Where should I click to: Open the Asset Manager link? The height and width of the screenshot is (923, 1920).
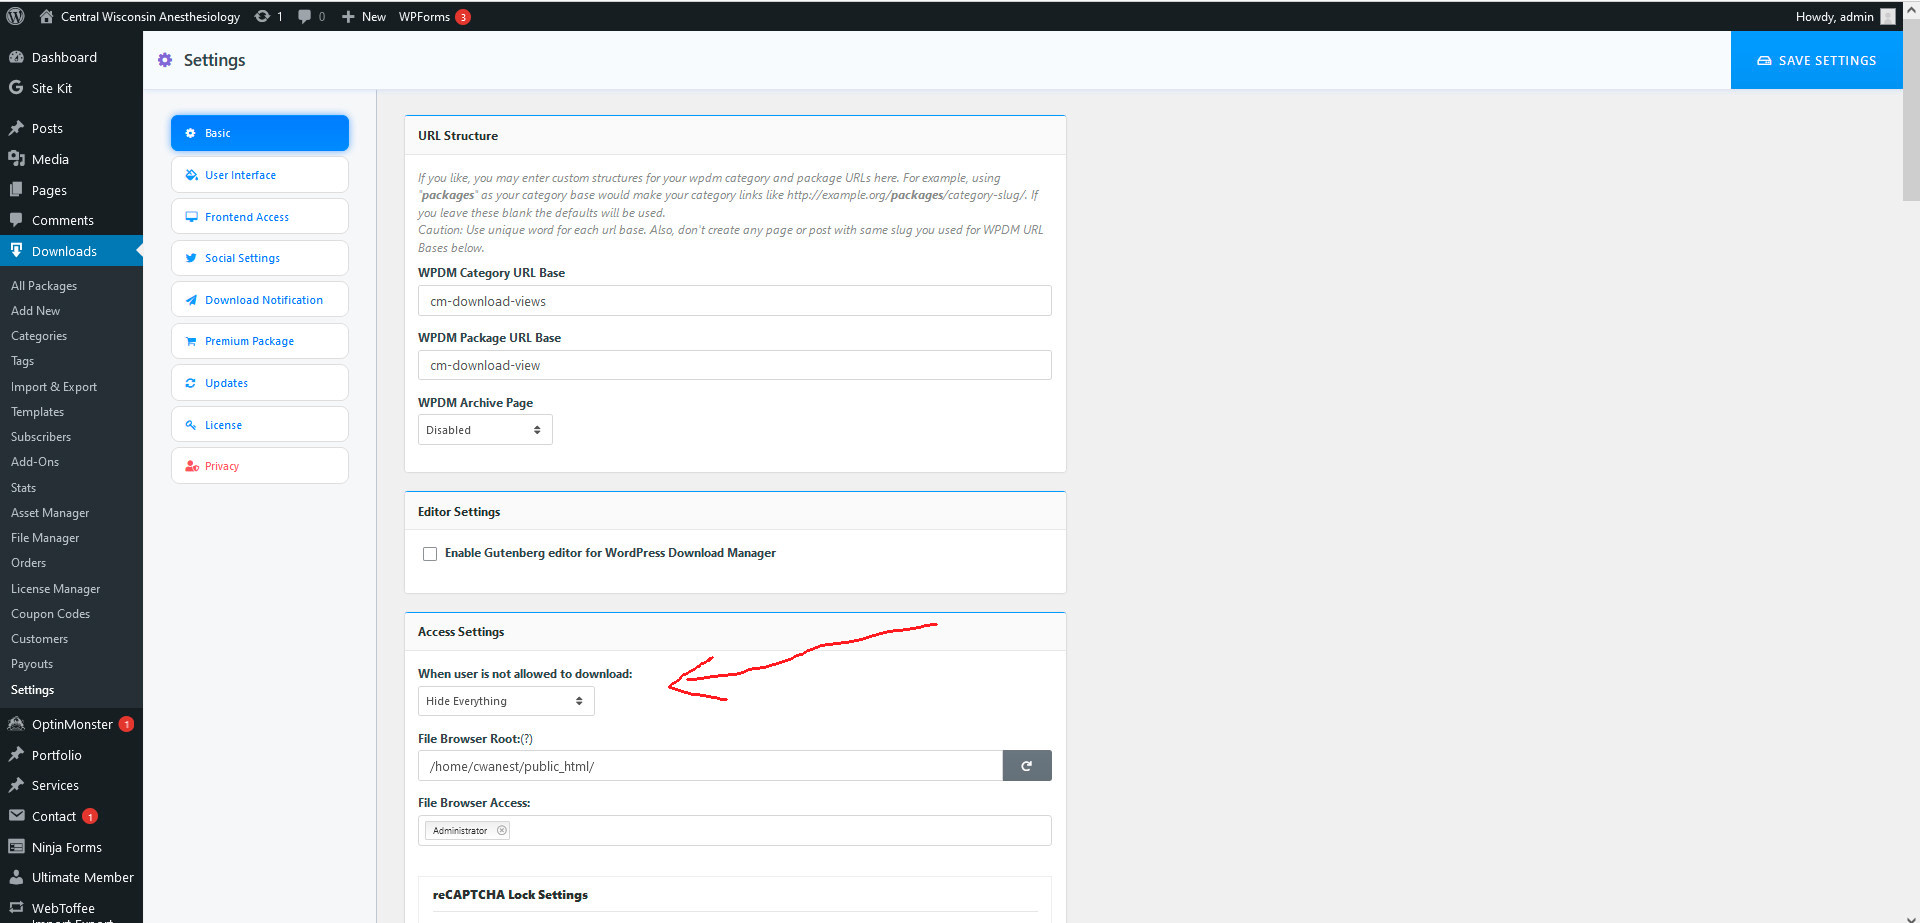(x=50, y=513)
